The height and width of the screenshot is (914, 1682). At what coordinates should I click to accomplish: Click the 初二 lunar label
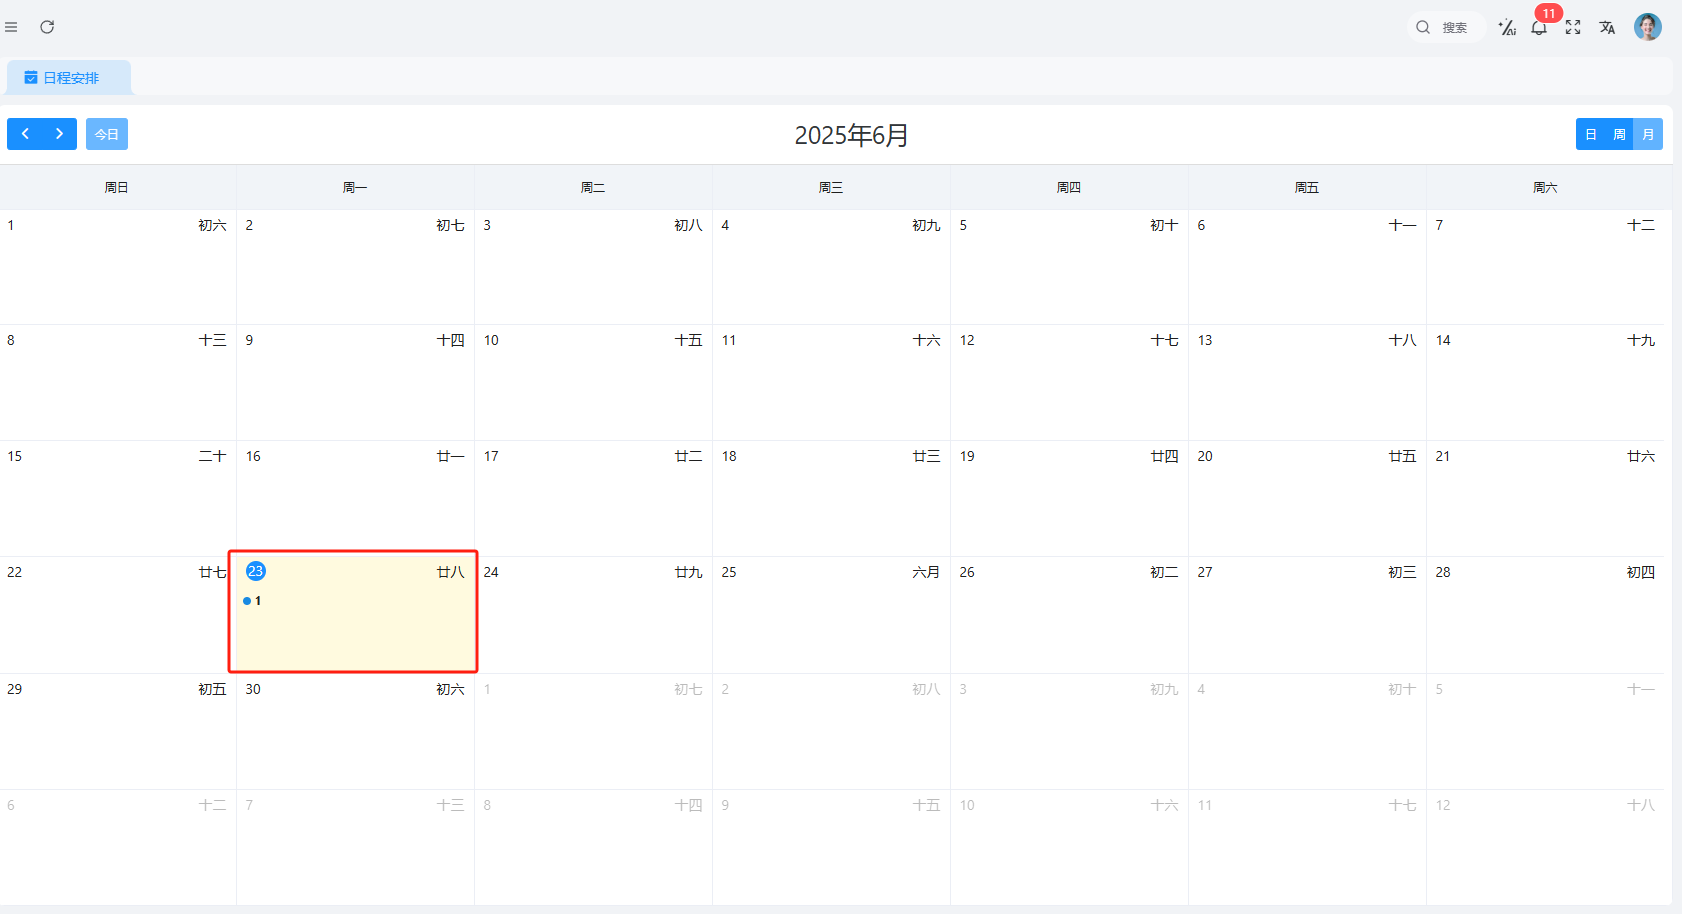(1164, 572)
